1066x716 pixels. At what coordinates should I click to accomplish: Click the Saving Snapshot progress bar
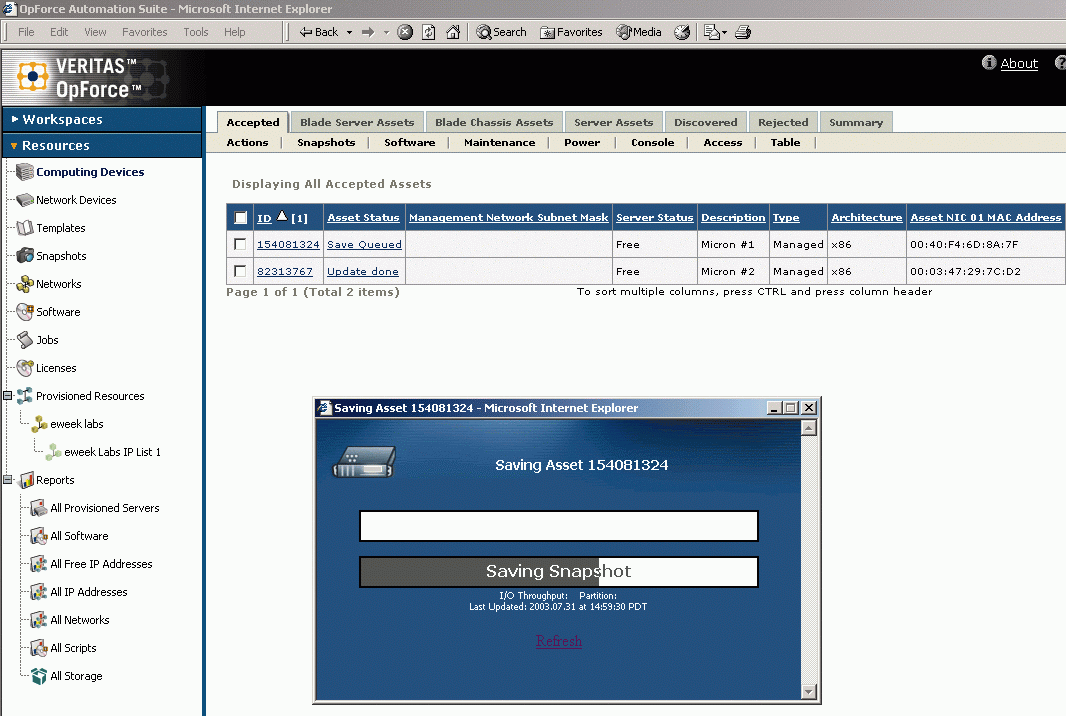click(559, 572)
